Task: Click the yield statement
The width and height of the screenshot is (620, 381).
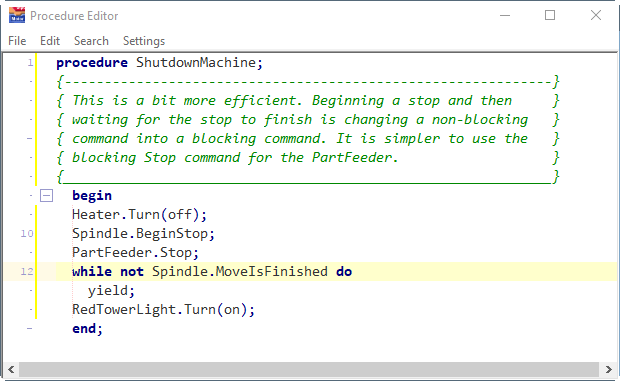Action: tap(111, 291)
